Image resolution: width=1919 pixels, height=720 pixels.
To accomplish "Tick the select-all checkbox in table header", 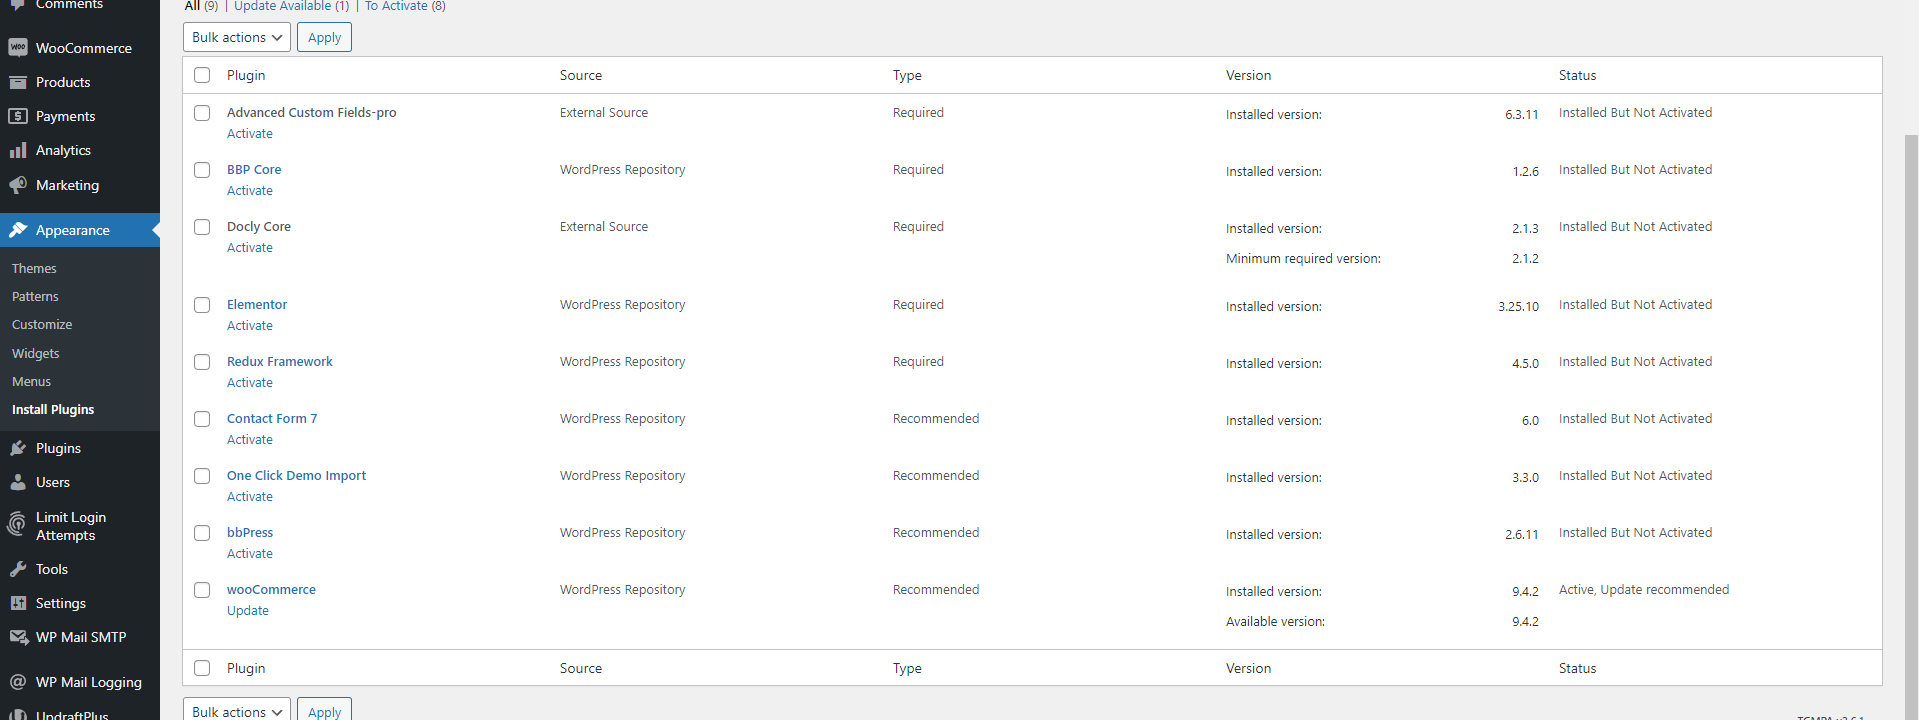I will point(202,75).
